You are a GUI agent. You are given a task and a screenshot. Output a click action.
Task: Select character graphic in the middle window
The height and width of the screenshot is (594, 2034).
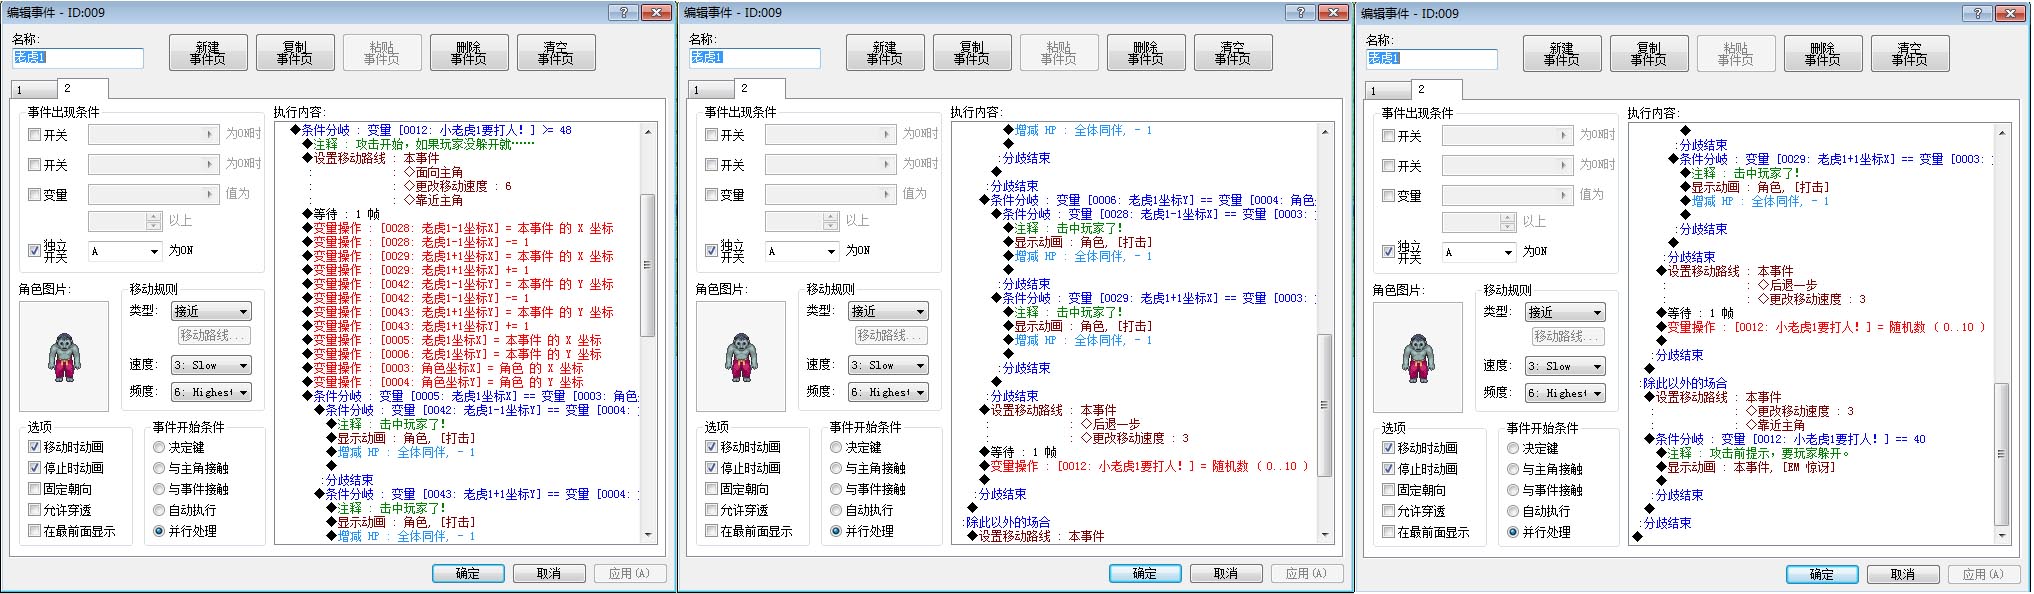741,356
